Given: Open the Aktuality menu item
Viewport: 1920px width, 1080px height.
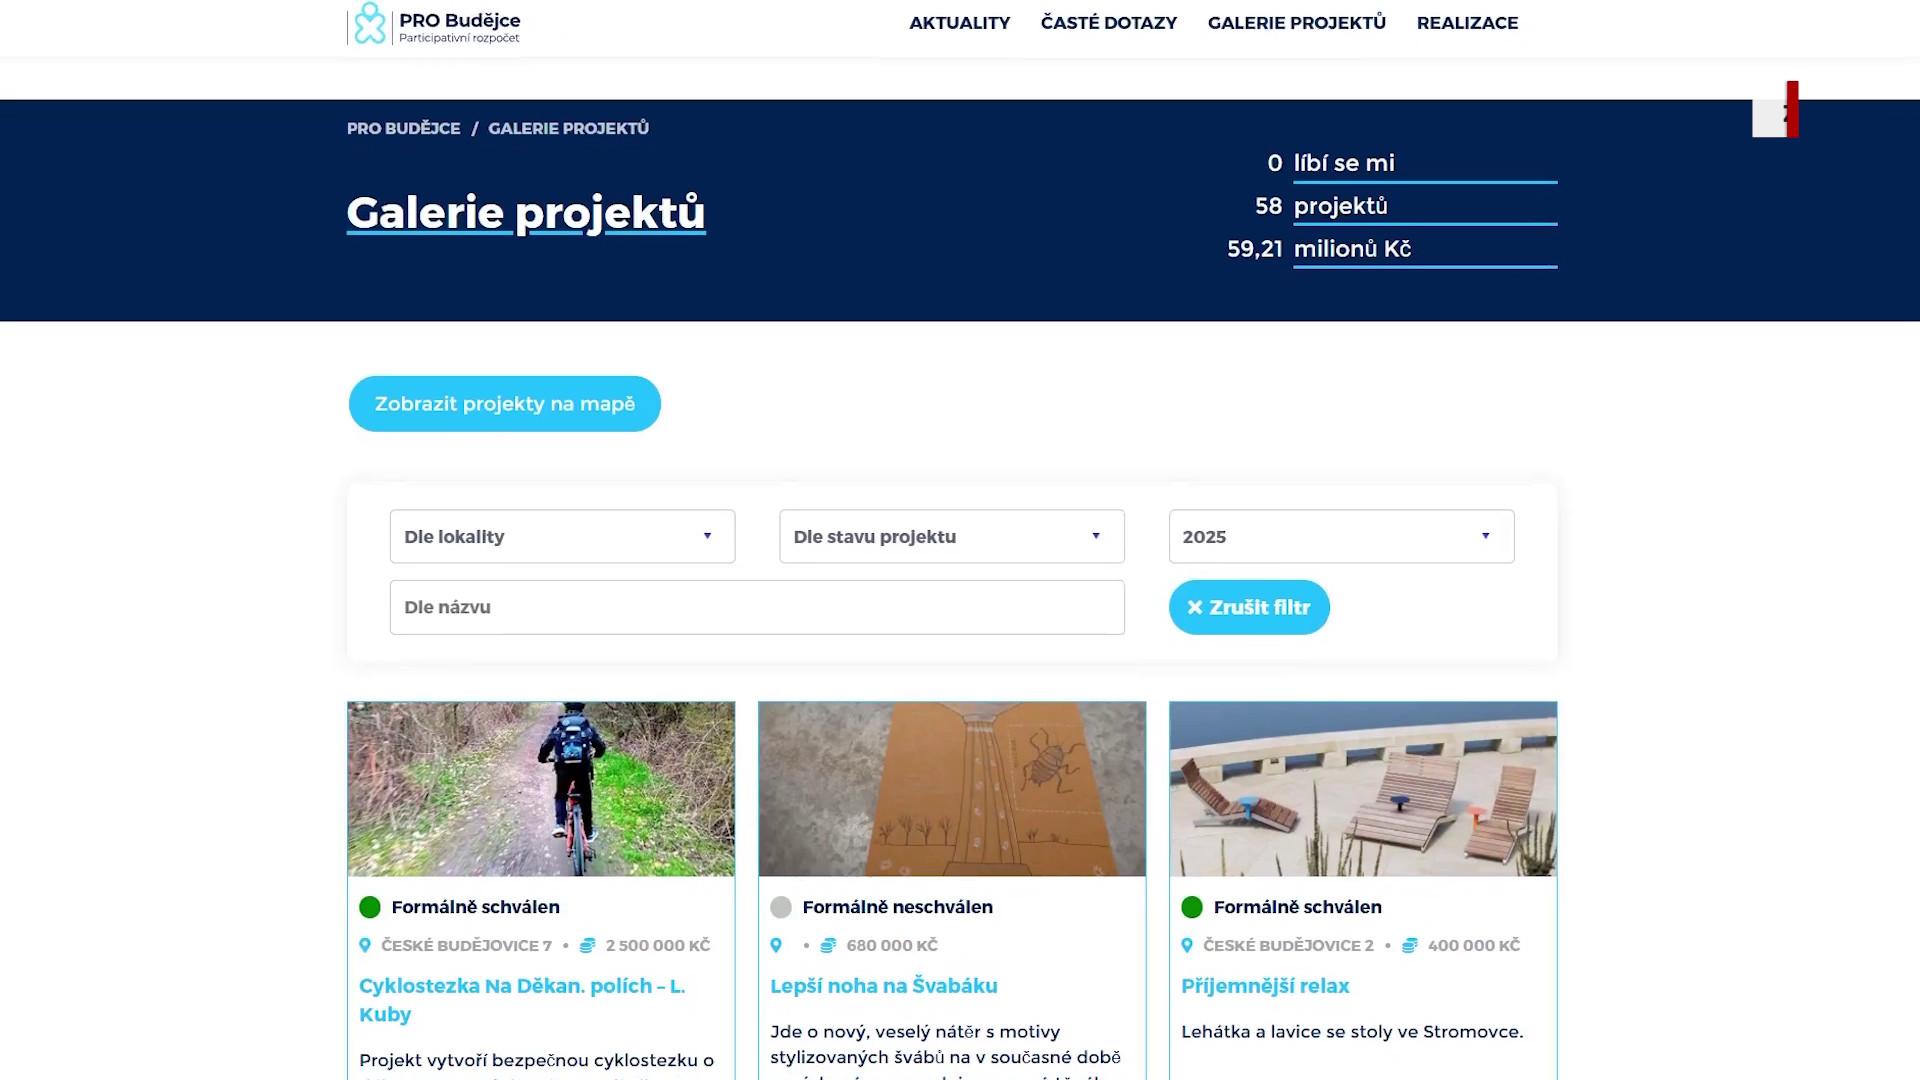Looking at the screenshot, I should click(959, 23).
